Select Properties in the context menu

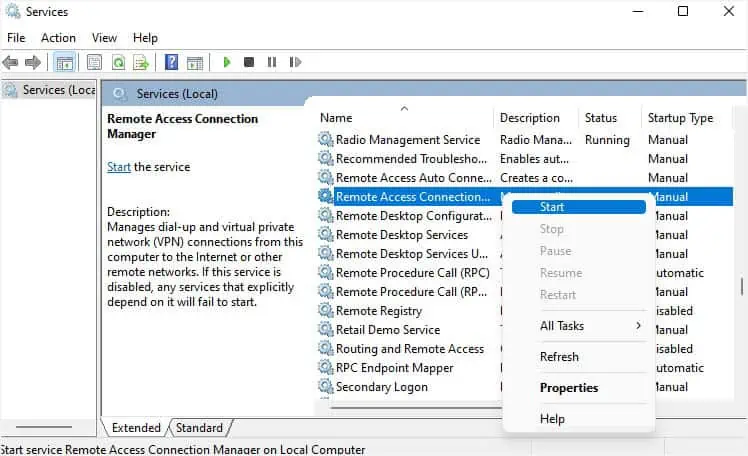pos(569,388)
